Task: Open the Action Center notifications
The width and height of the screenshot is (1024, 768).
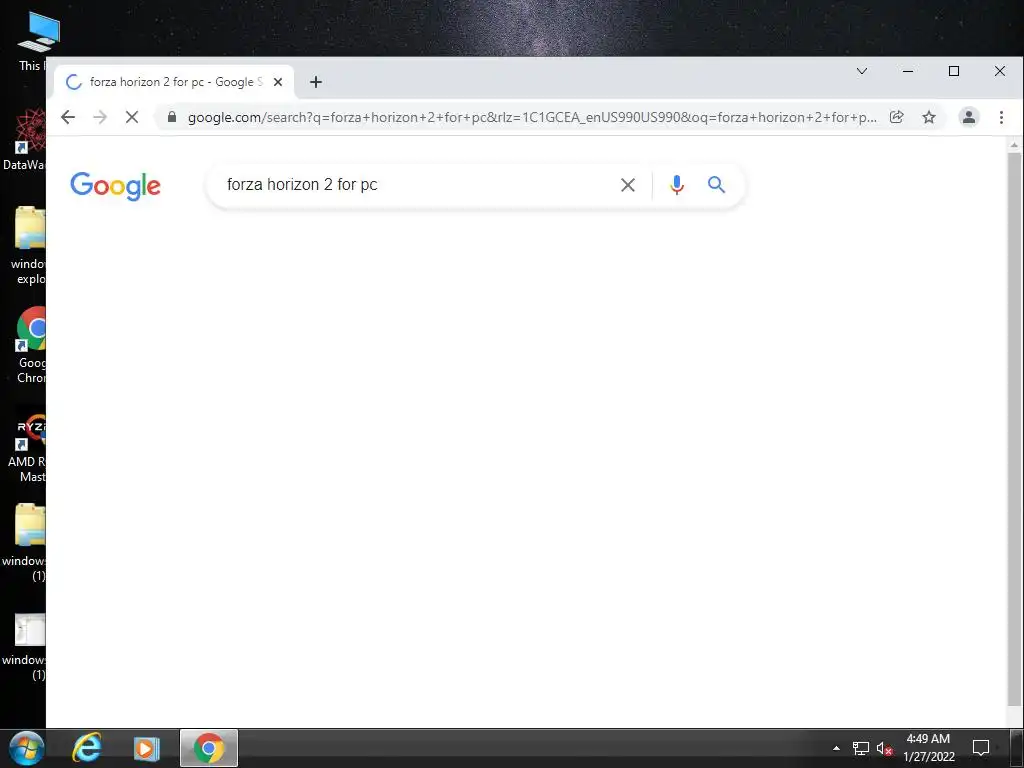Action: [981, 748]
